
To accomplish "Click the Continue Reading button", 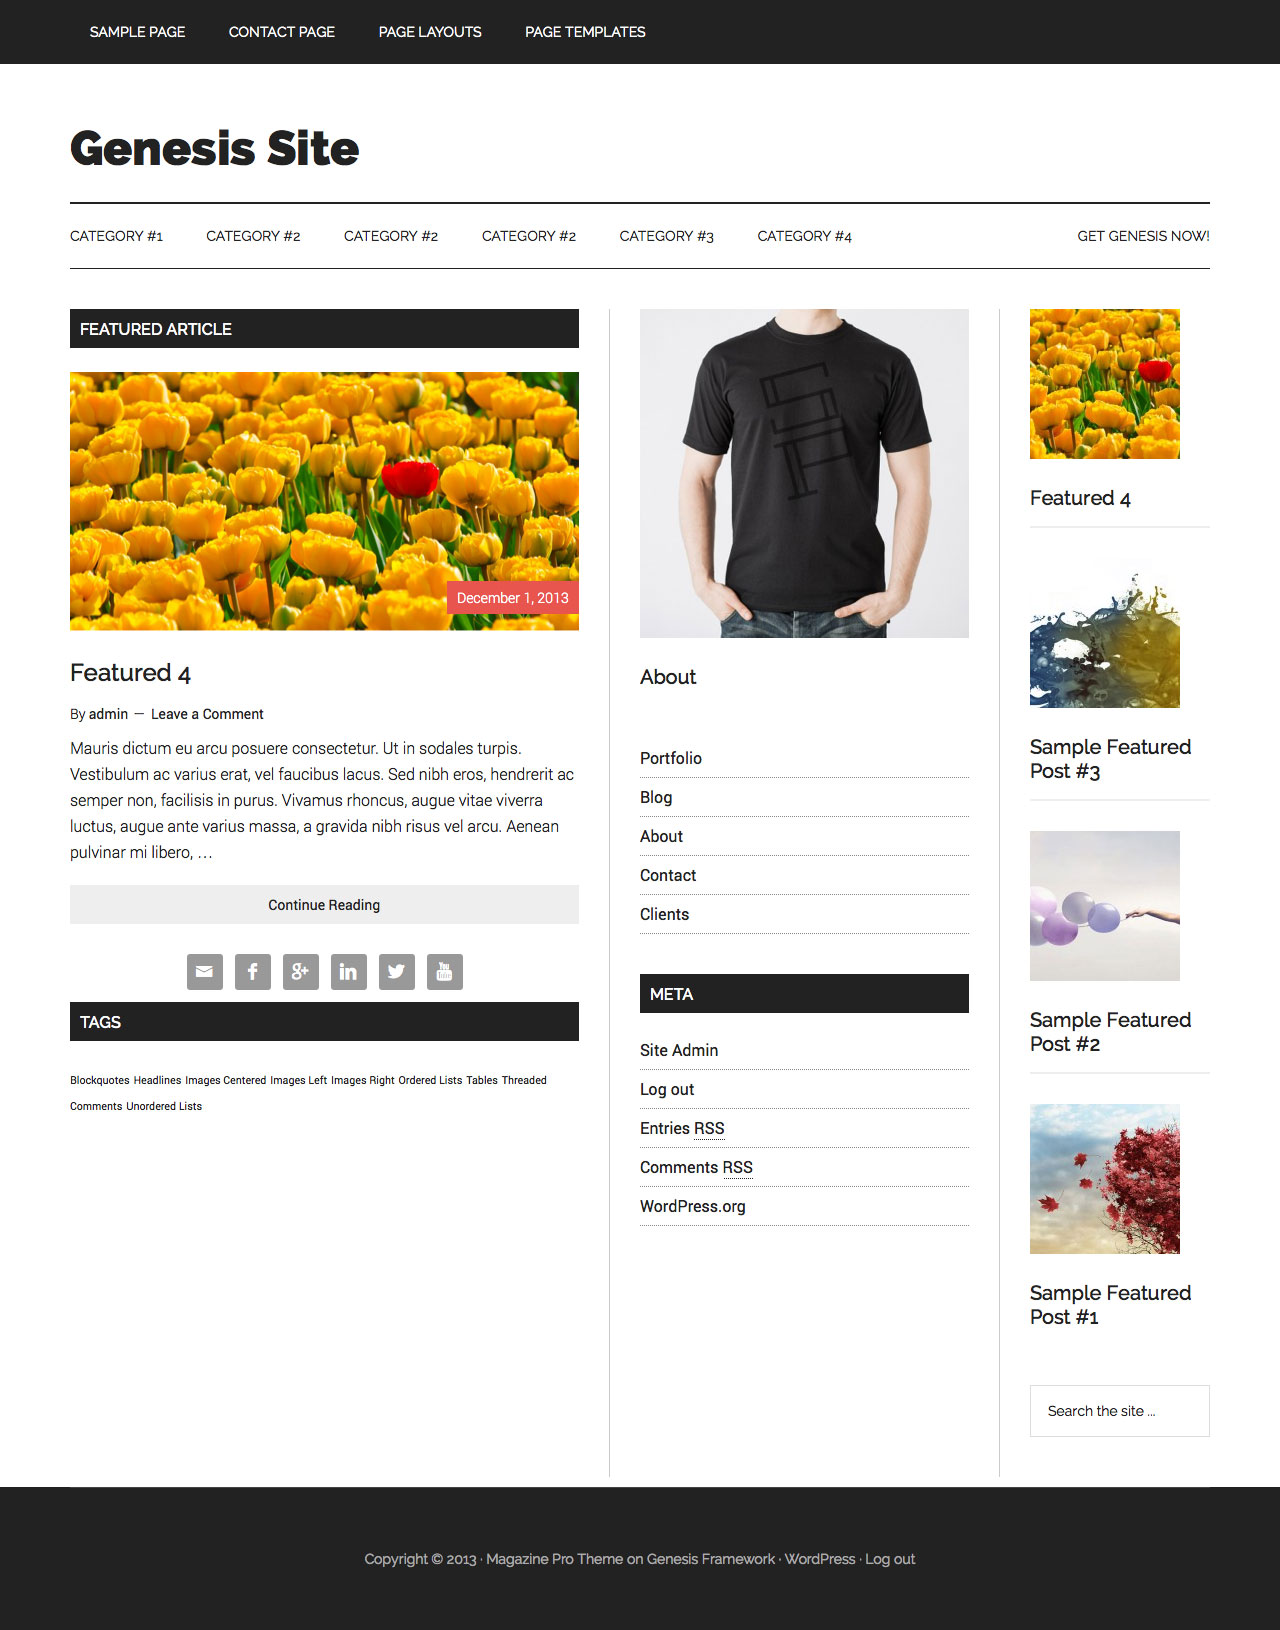I will (324, 904).
